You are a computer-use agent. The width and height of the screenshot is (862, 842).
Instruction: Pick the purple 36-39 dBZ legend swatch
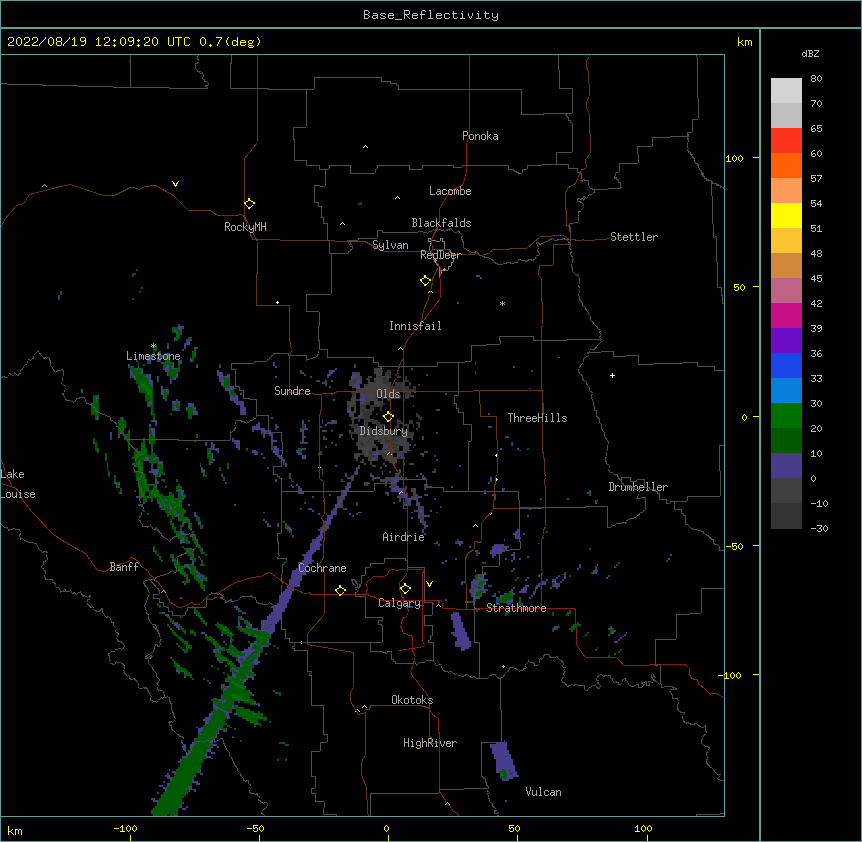coord(786,341)
